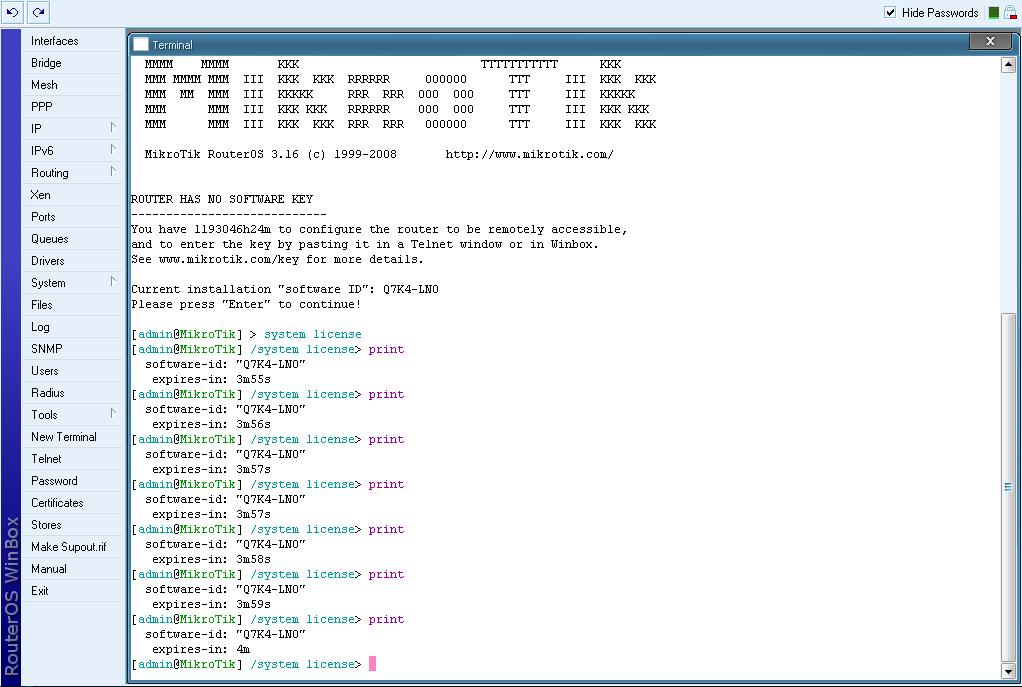1022x687 pixels.
Task: Expand the System submenu arrow
Action: 113,282
